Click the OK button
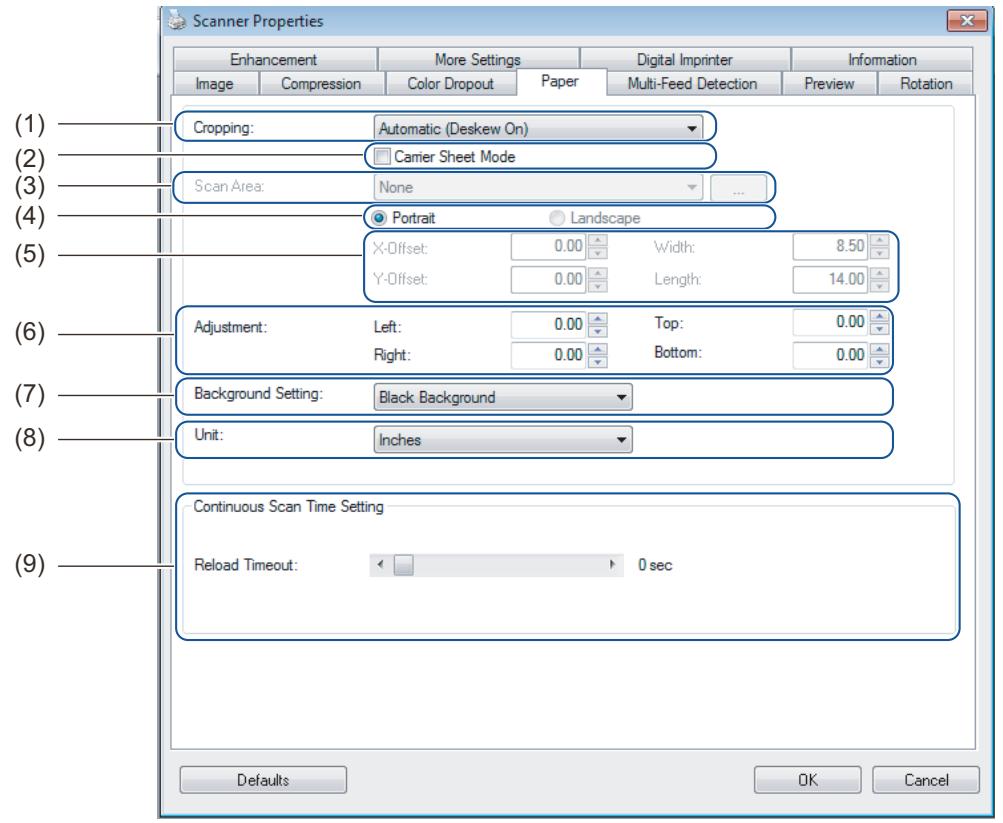The image size is (1003, 823). [x=807, y=780]
